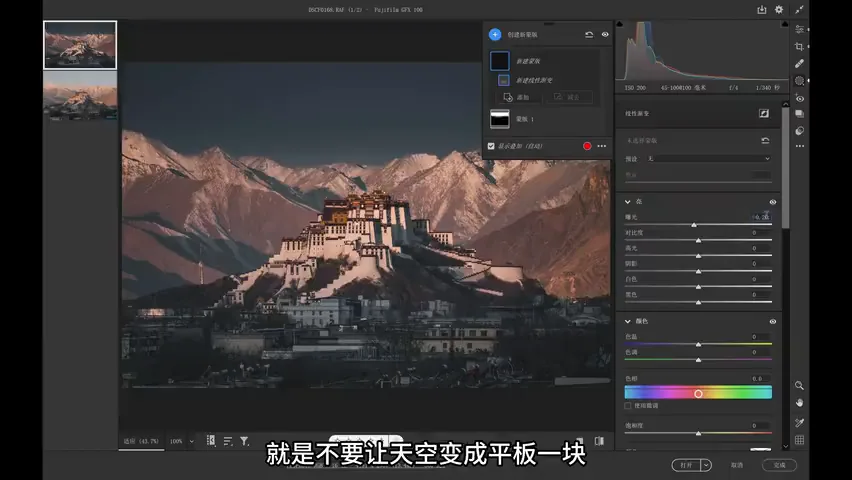Open the right toolbar three-dot more menu
This screenshot has width=852, height=480.
799,146
